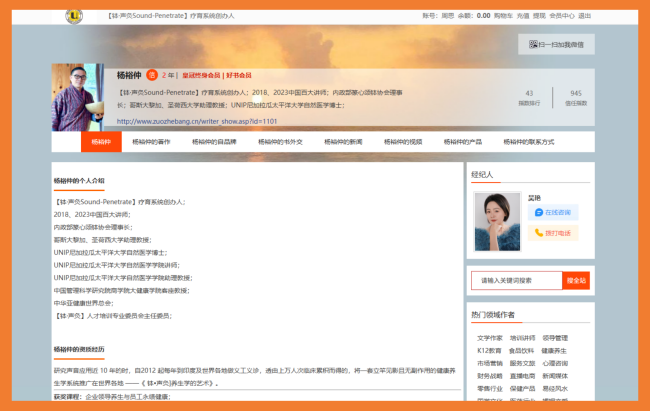Screen dimensions: 650x411
Task: Browse the 文学作家 category
Action: pos(490,338)
